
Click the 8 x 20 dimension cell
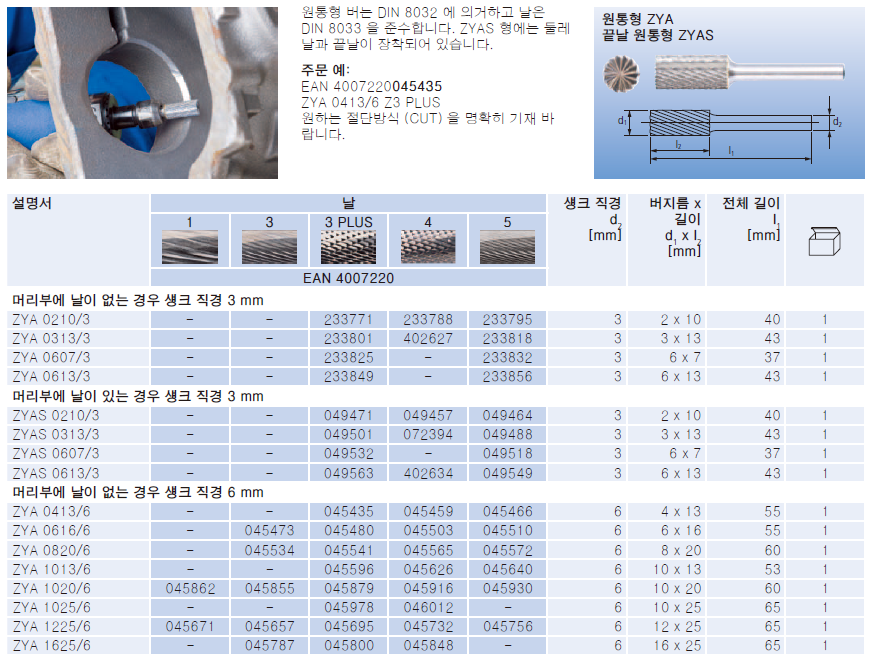[x=681, y=551]
